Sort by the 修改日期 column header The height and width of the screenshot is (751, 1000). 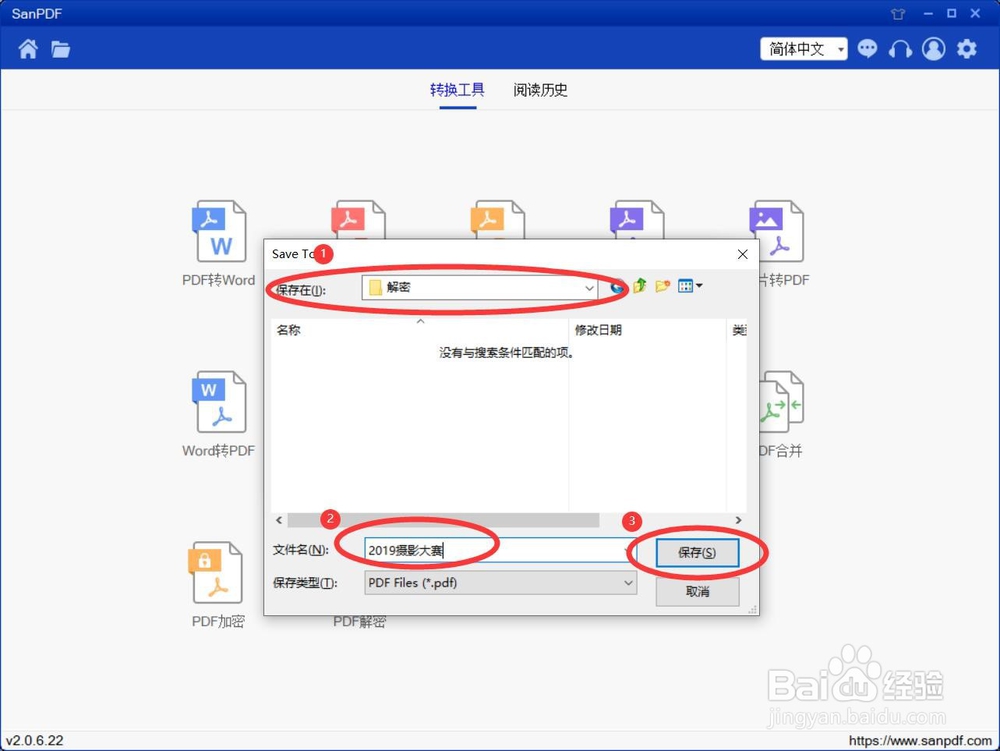coord(647,330)
